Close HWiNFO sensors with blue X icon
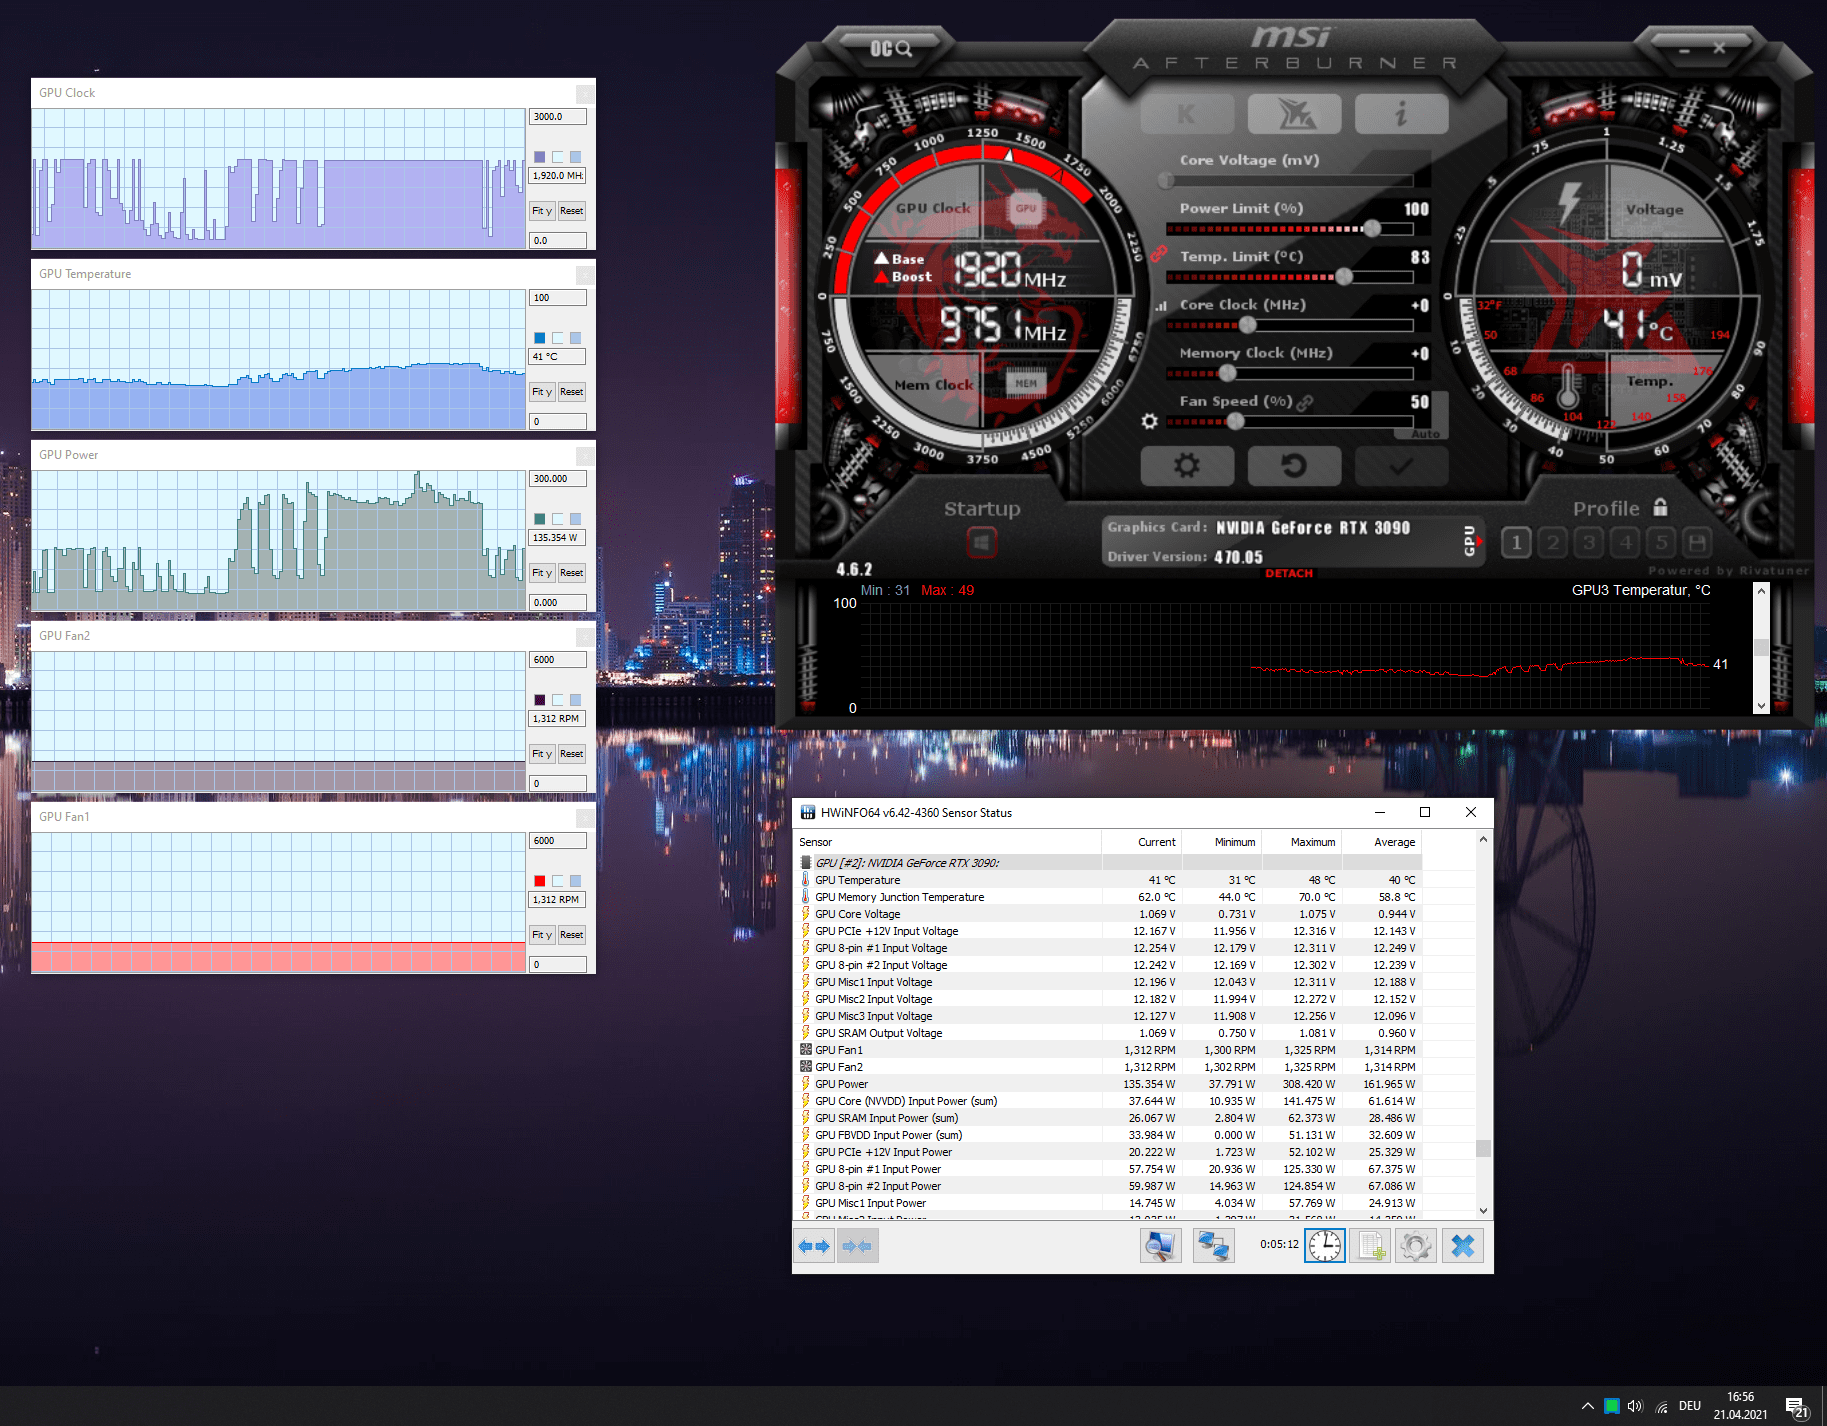The height and width of the screenshot is (1426, 1827). [x=1462, y=1246]
